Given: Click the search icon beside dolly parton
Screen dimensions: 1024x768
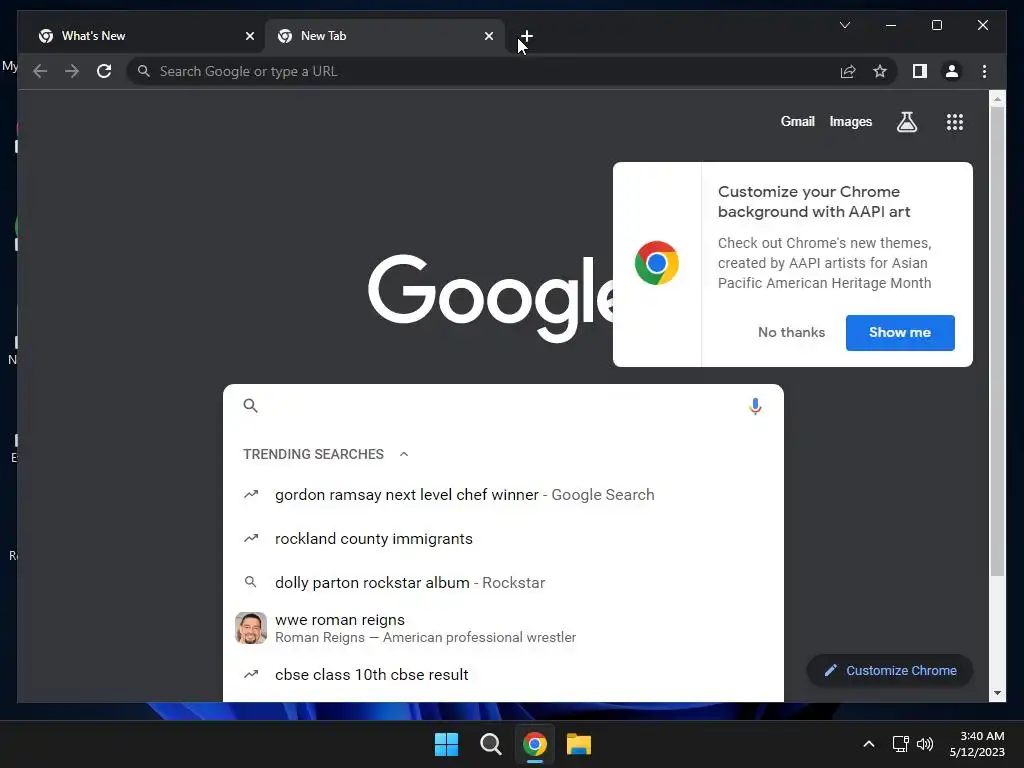Looking at the screenshot, I should [250, 582].
